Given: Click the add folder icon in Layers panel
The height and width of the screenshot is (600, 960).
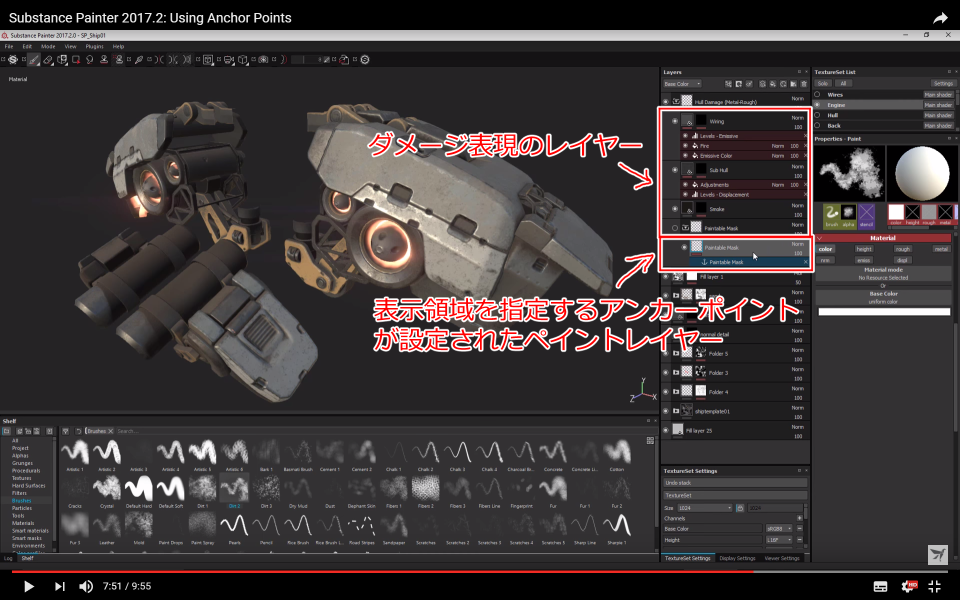Looking at the screenshot, I should (793, 84).
